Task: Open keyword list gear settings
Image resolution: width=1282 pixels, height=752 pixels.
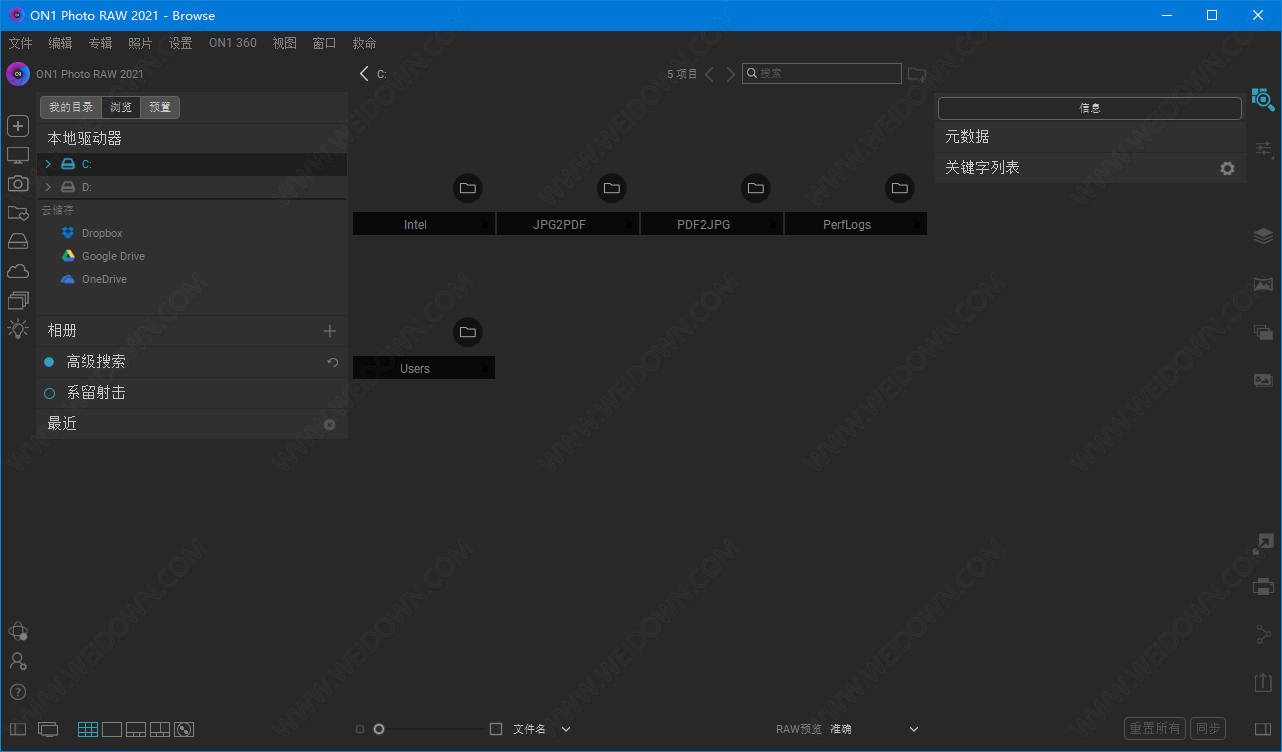Action: point(1227,168)
